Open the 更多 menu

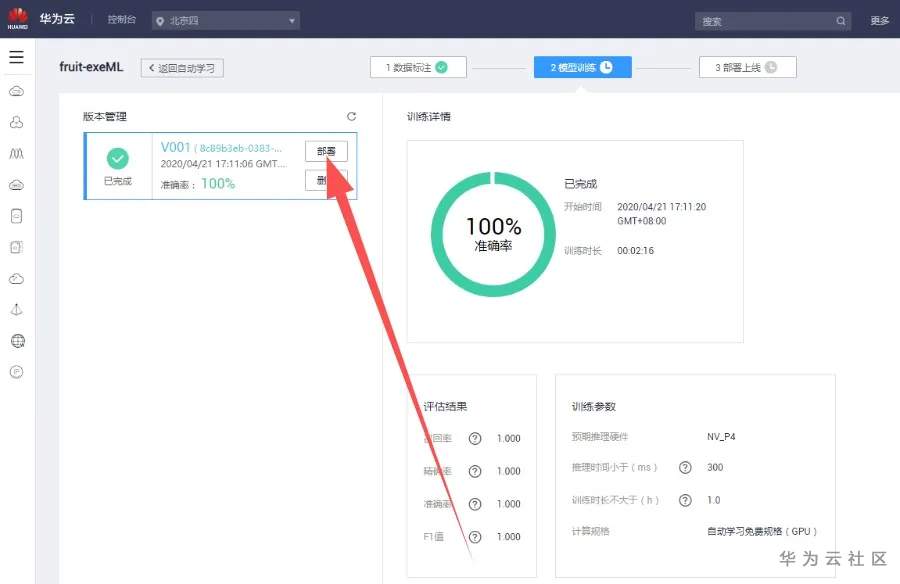click(879, 21)
